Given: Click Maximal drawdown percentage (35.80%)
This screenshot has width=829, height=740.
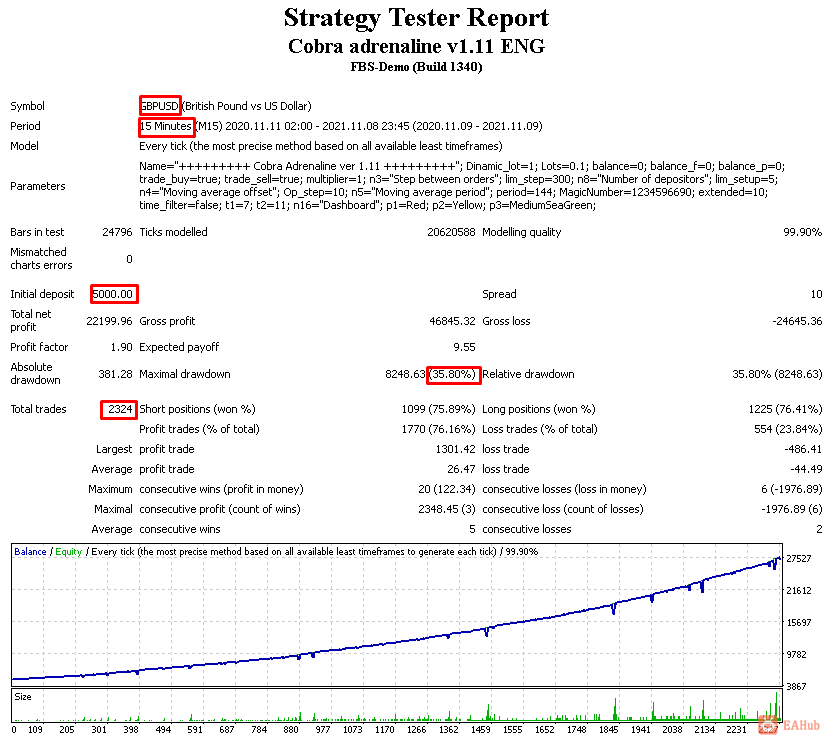Looking at the screenshot, I should click(453, 374).
